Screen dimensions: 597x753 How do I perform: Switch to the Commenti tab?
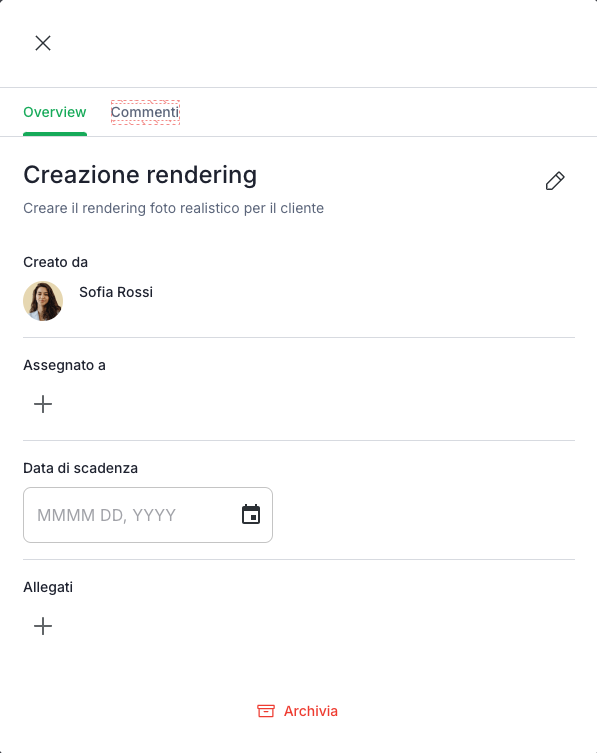[x=145, y=112]
